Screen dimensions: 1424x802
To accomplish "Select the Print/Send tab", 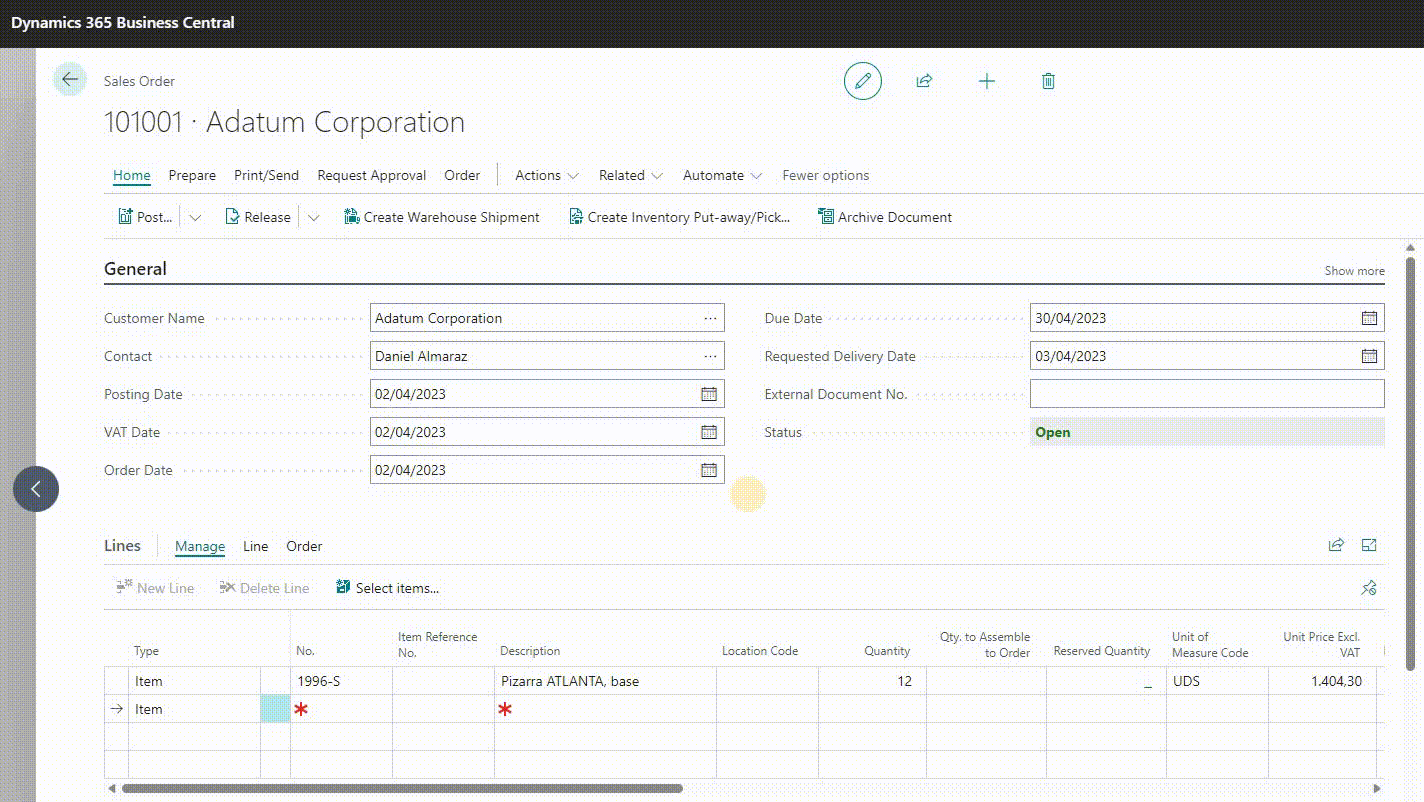I will (266, 175).
